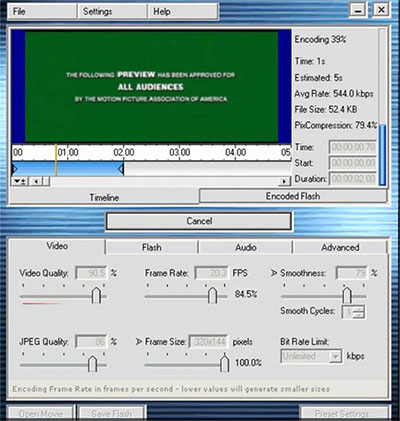Screen dimensions: 400x421
Task: Click the video preview frame
Action: click(152, 87)
